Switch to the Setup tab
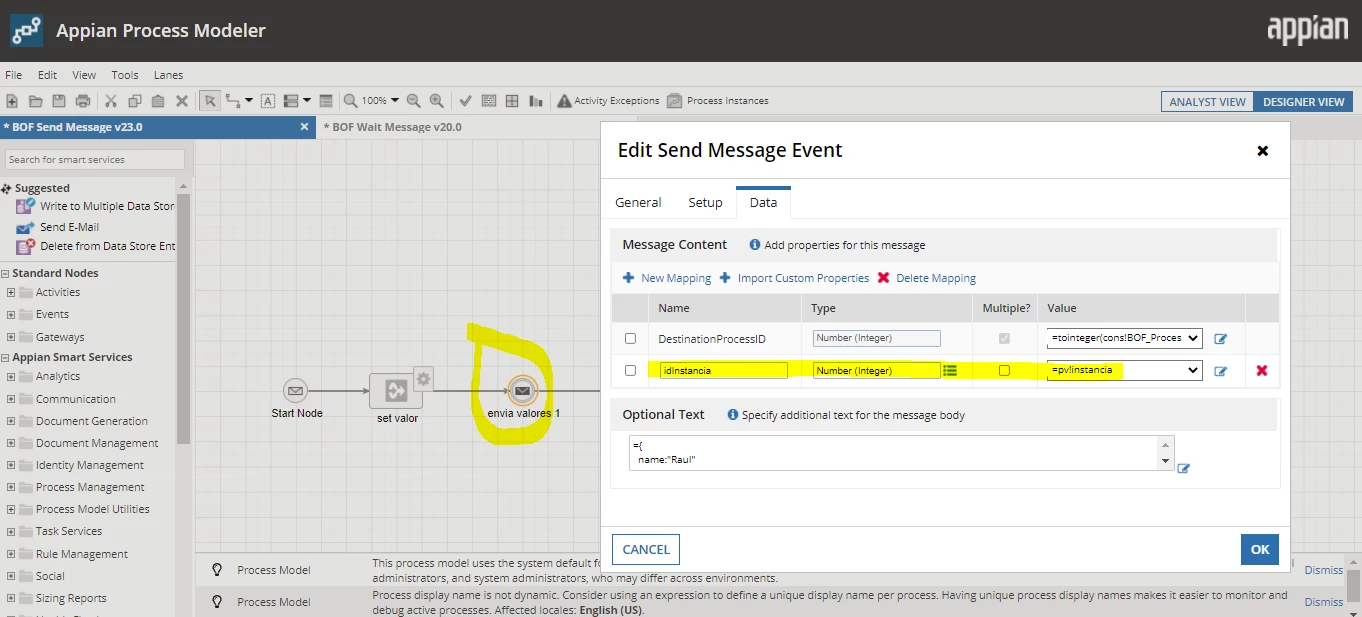1362x617 pixels. [705, 202]
